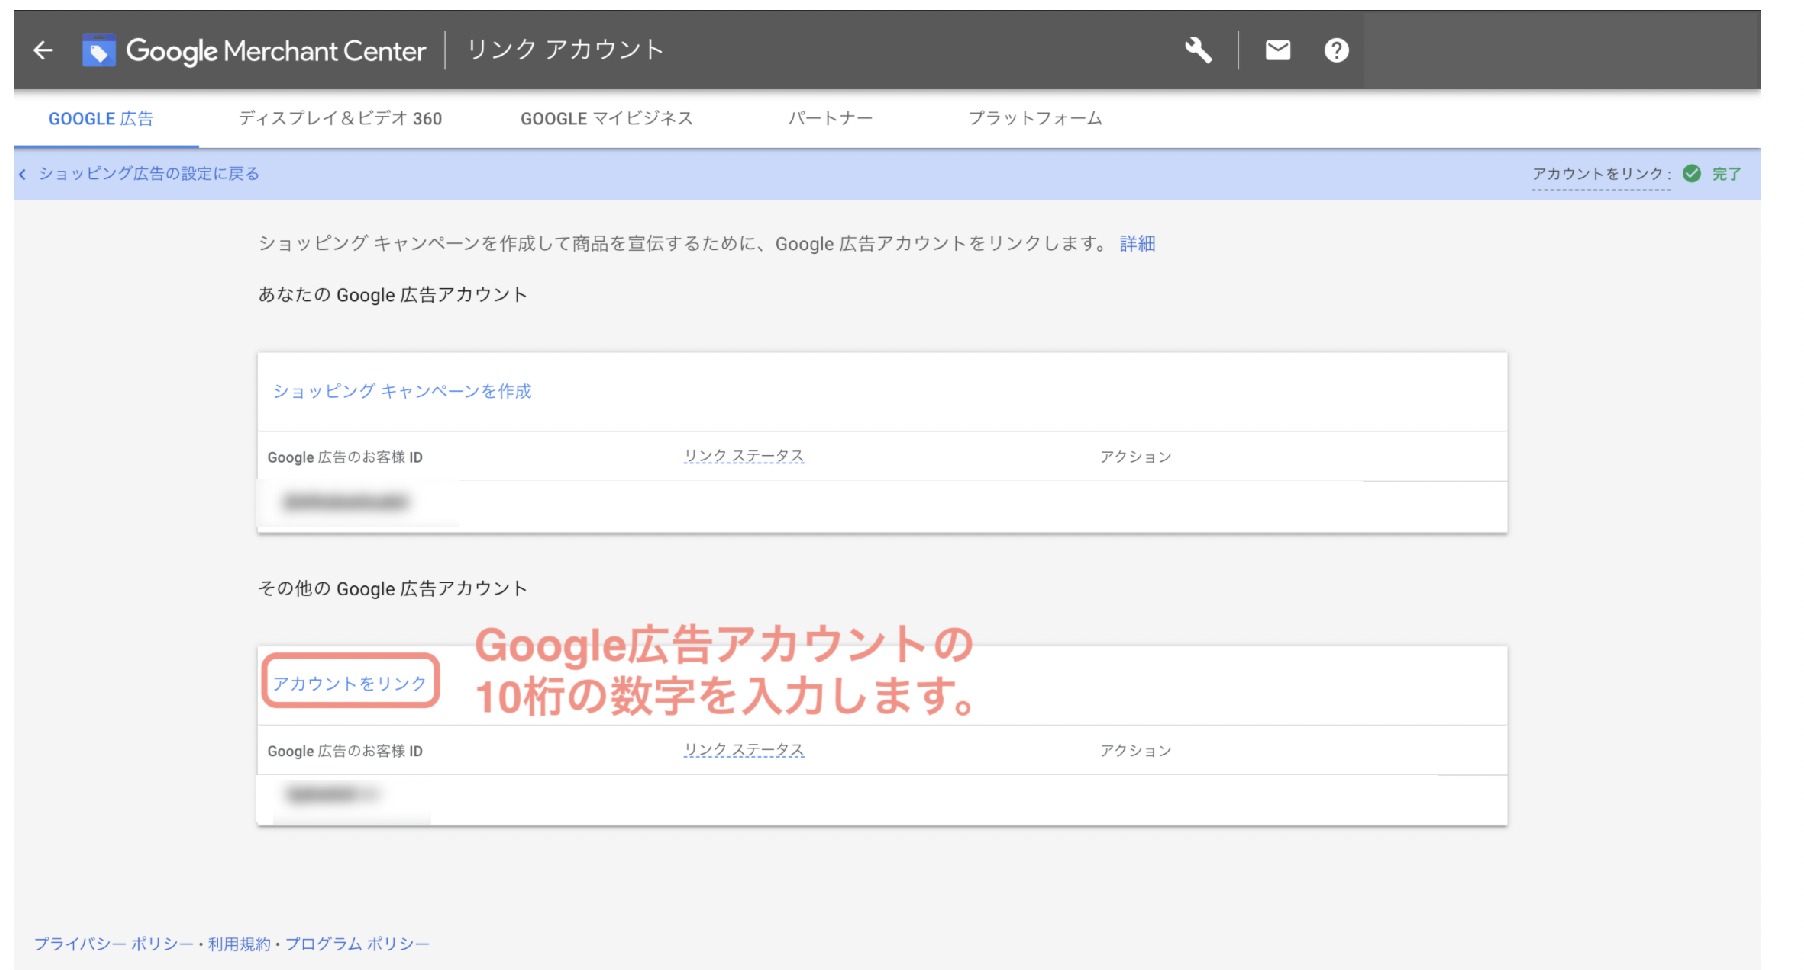Click the Merchant Center tag icon
1804x970 pixels.
101,50
